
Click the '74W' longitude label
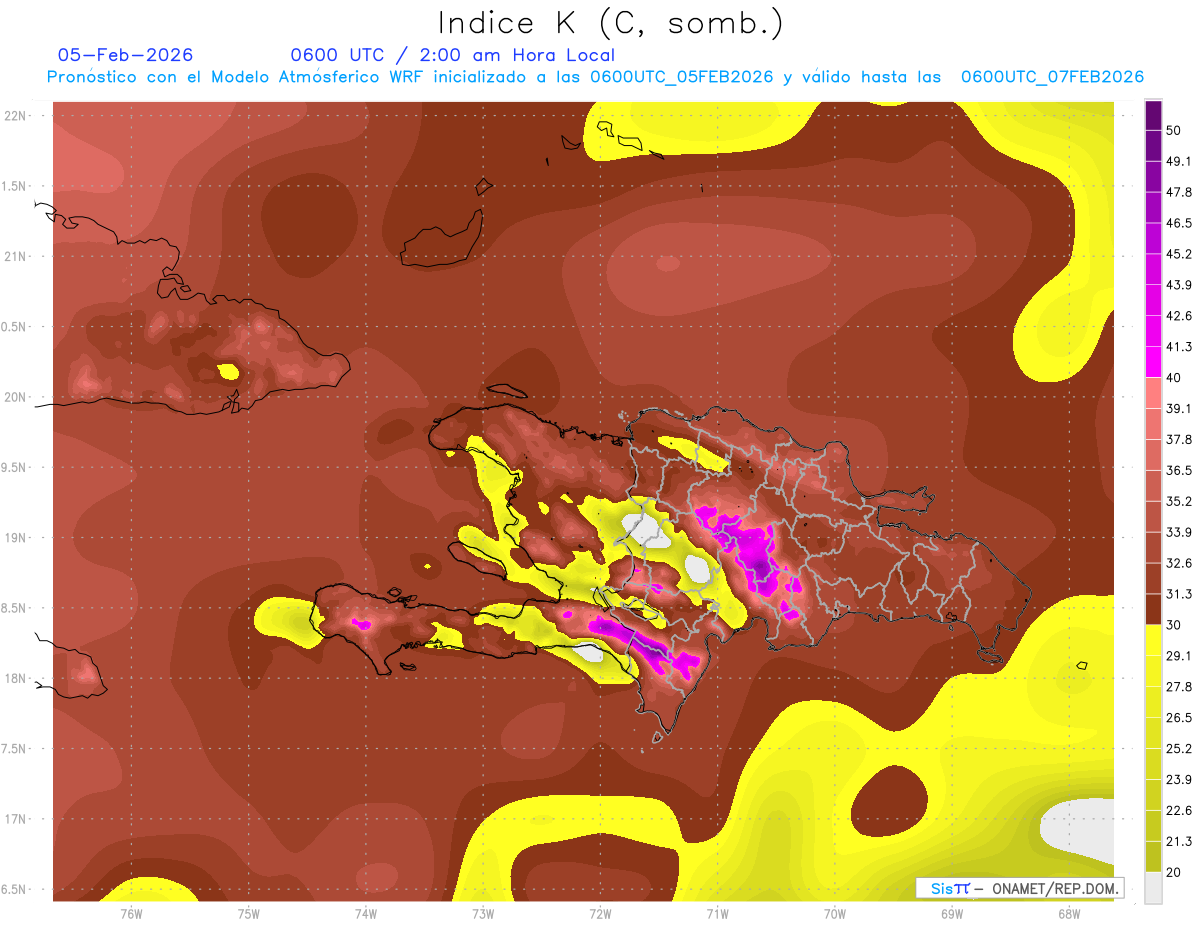365,912
